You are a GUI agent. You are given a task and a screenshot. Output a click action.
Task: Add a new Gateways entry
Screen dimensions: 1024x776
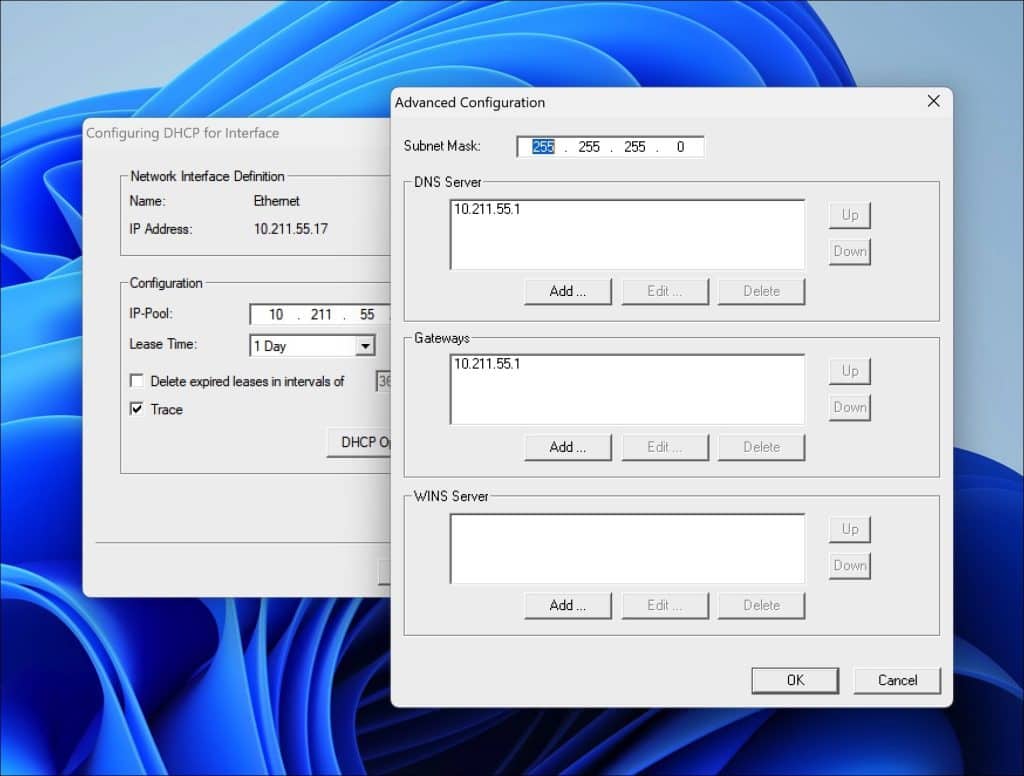(x=568, y=447)
